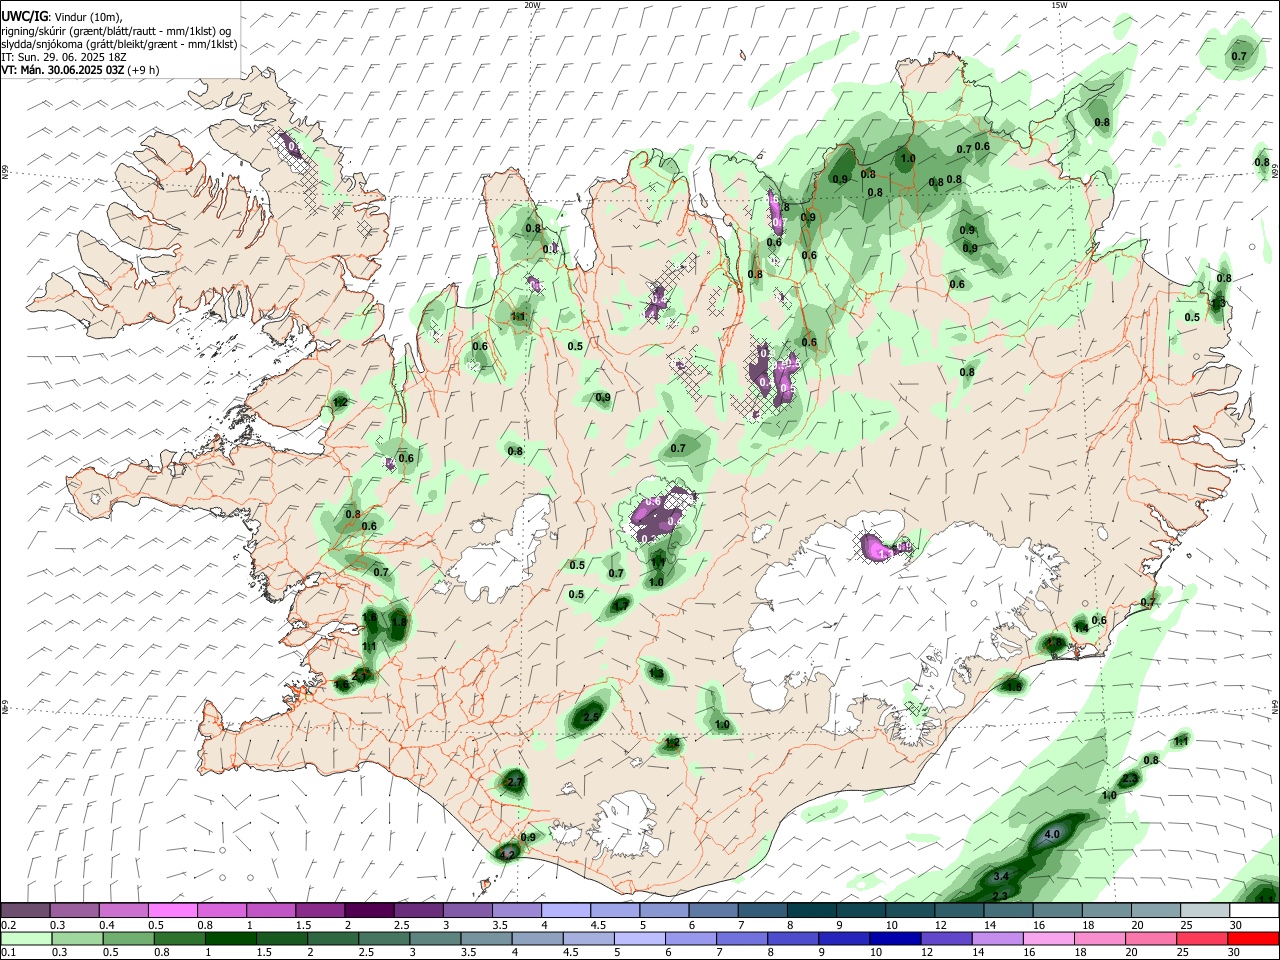Pick the deep blue swatch between 10 and 12
Screen dimensions: 1280x960
tap(895, 938)
